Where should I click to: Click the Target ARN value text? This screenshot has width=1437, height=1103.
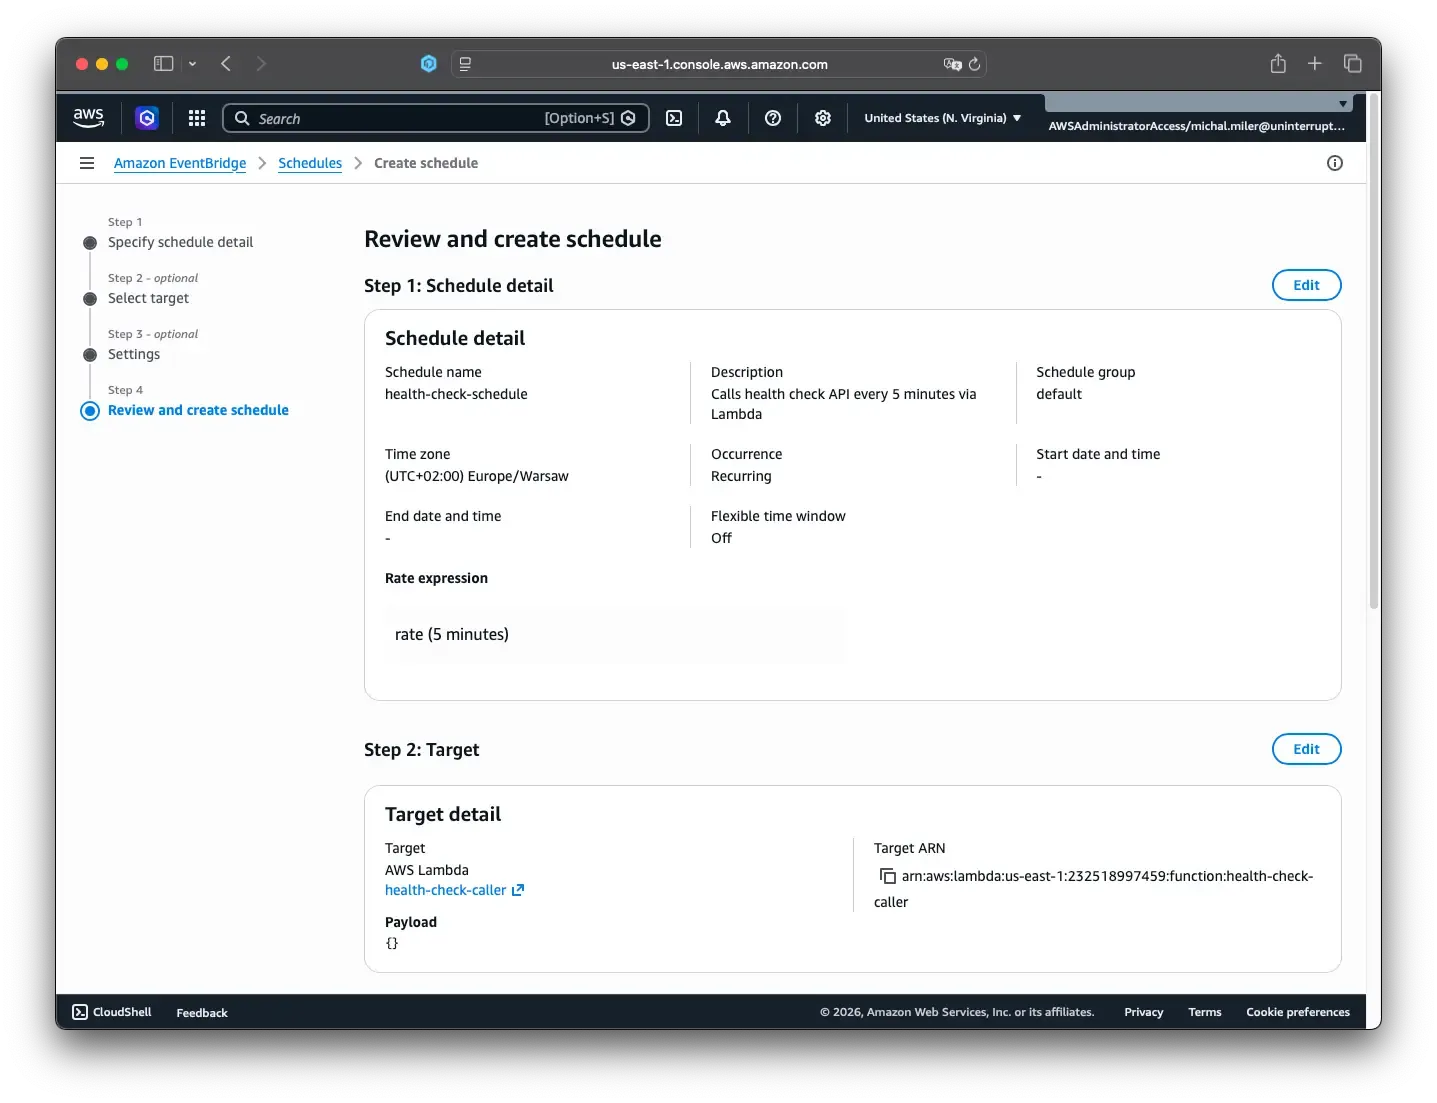click(x=1094, y=889)
